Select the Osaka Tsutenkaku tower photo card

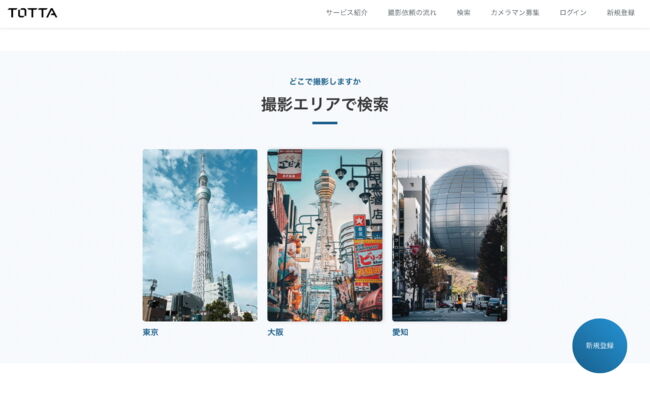click(x=325, y=235)
